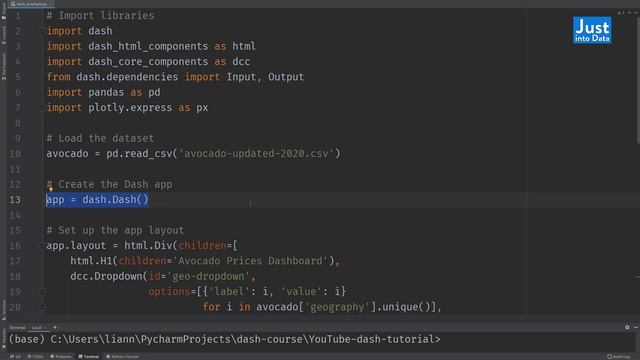The height and width of the screenshot is (360, 640).
Task: Collapse import block fold marker at line 2
Action: 42,31
